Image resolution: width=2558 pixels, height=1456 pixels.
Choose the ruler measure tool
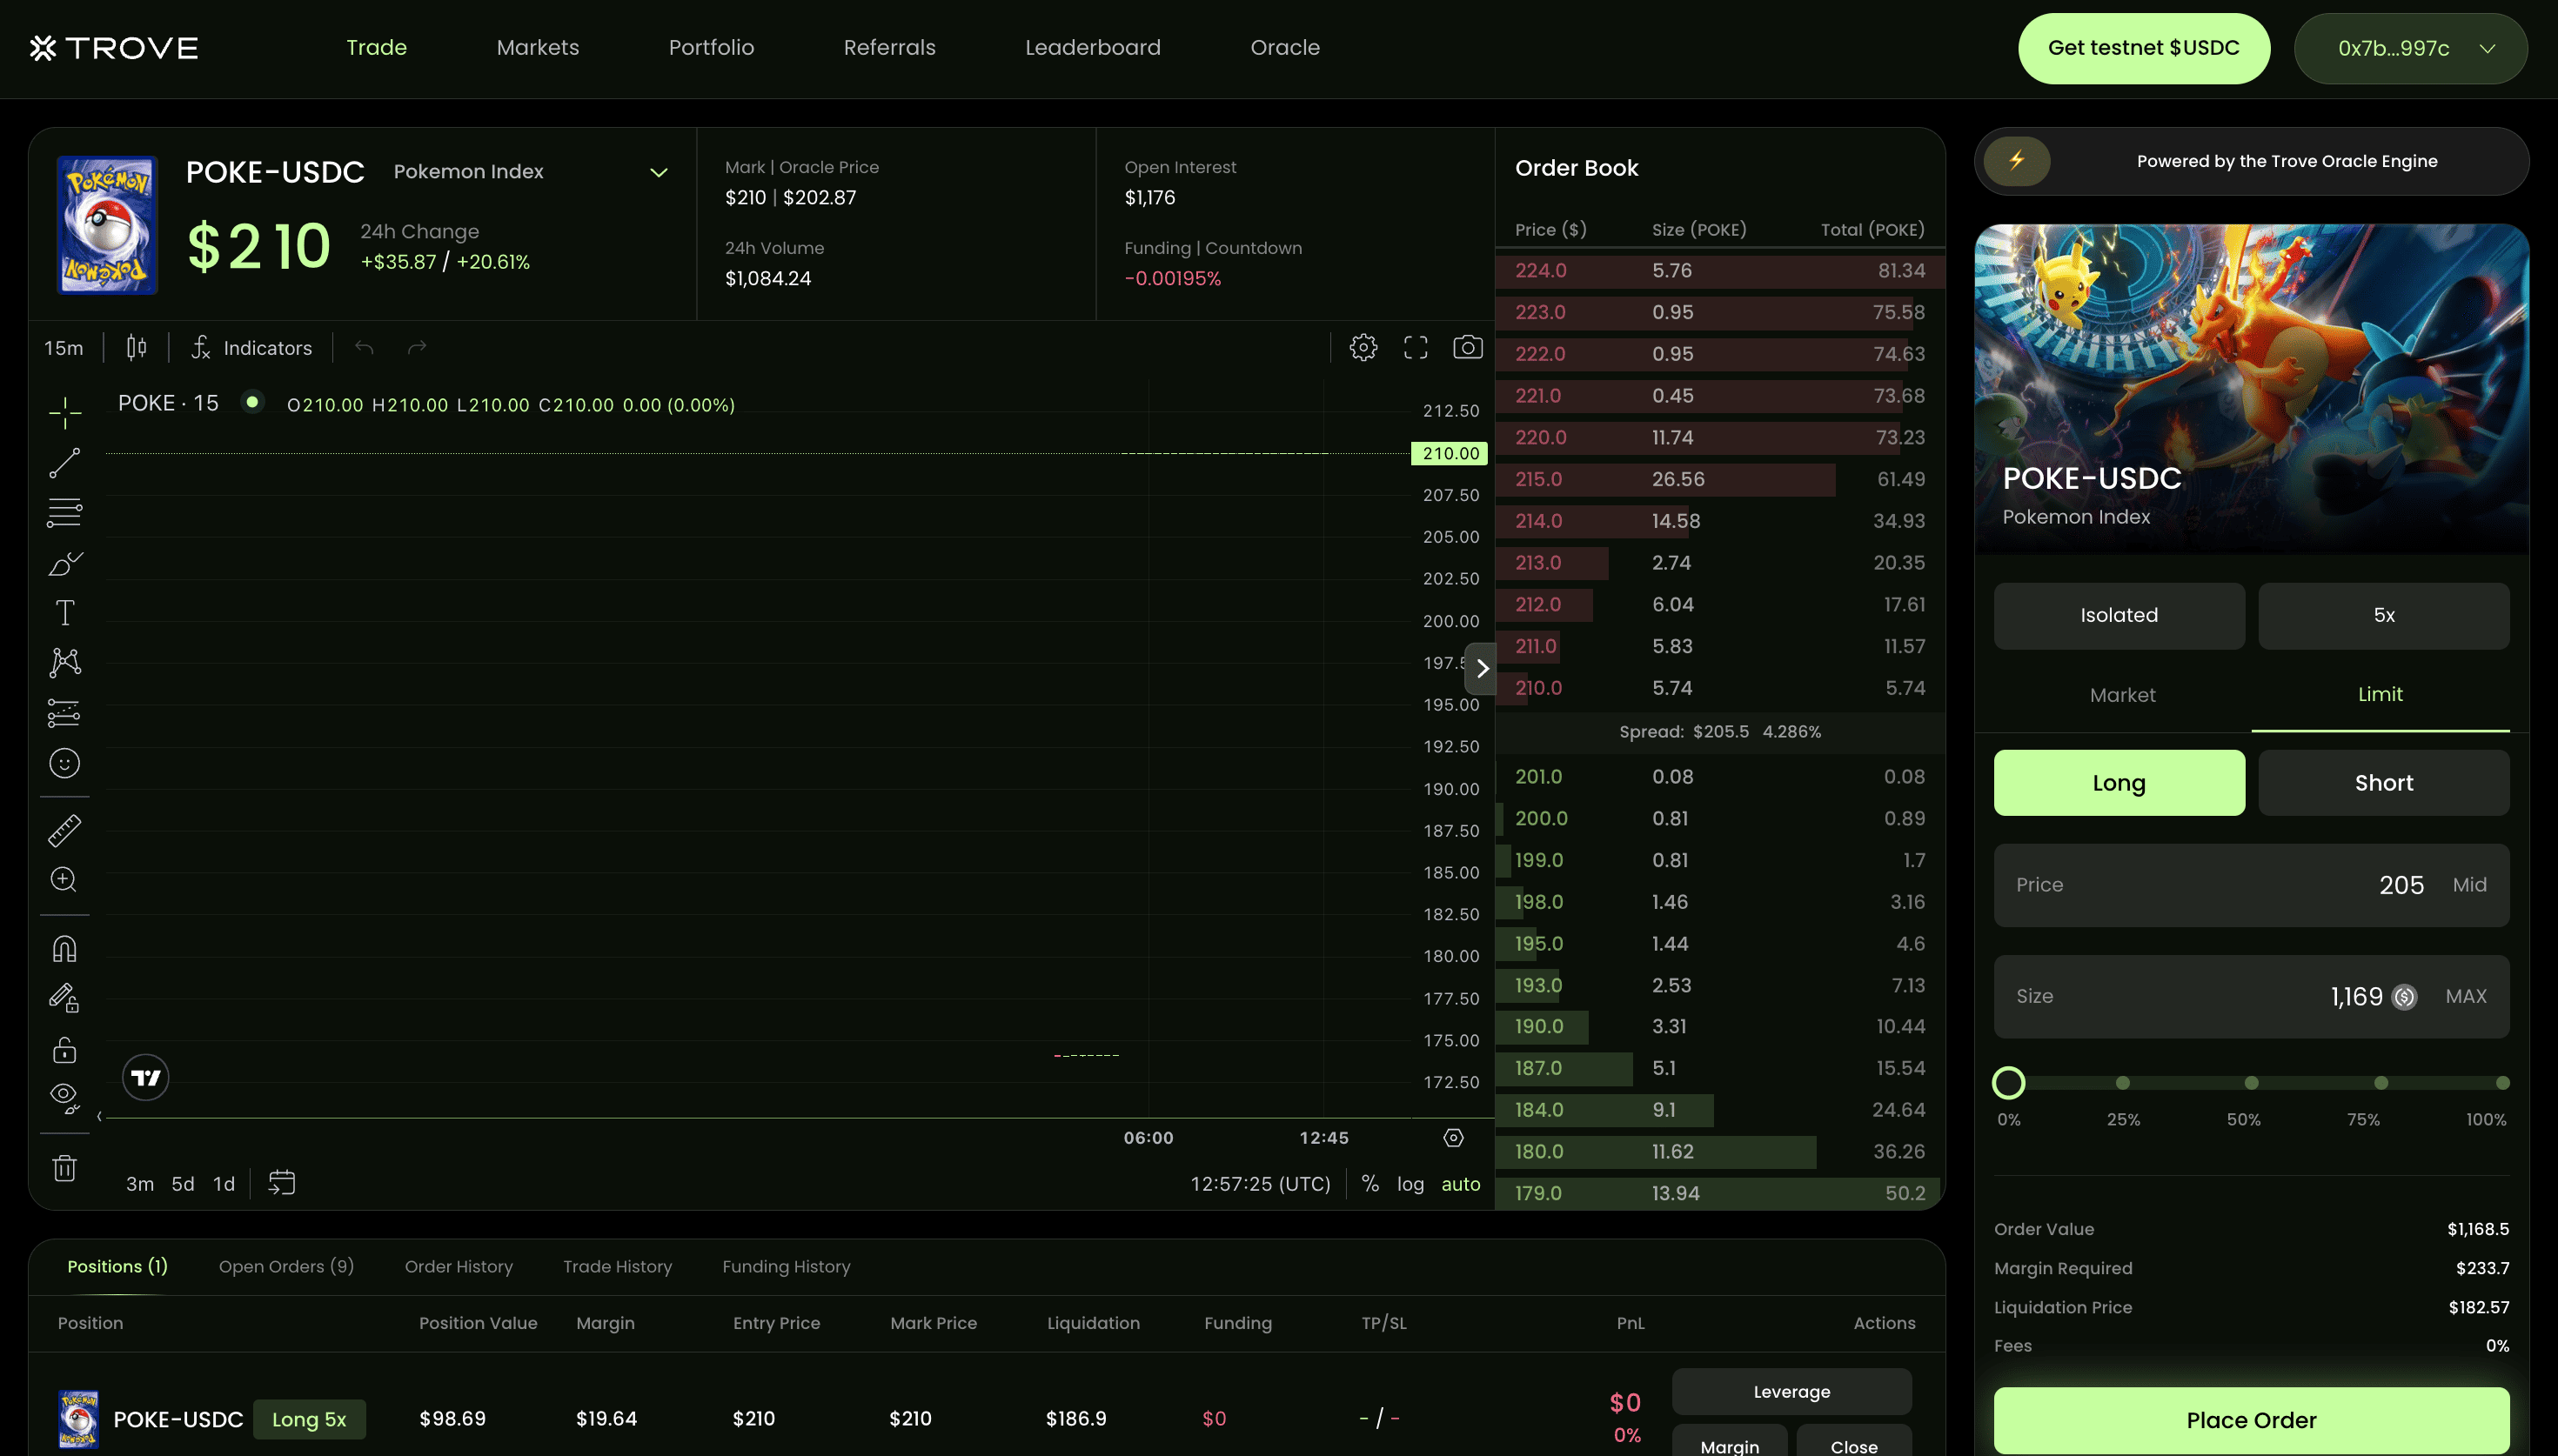pyautogui.click(x=65, y=830)
